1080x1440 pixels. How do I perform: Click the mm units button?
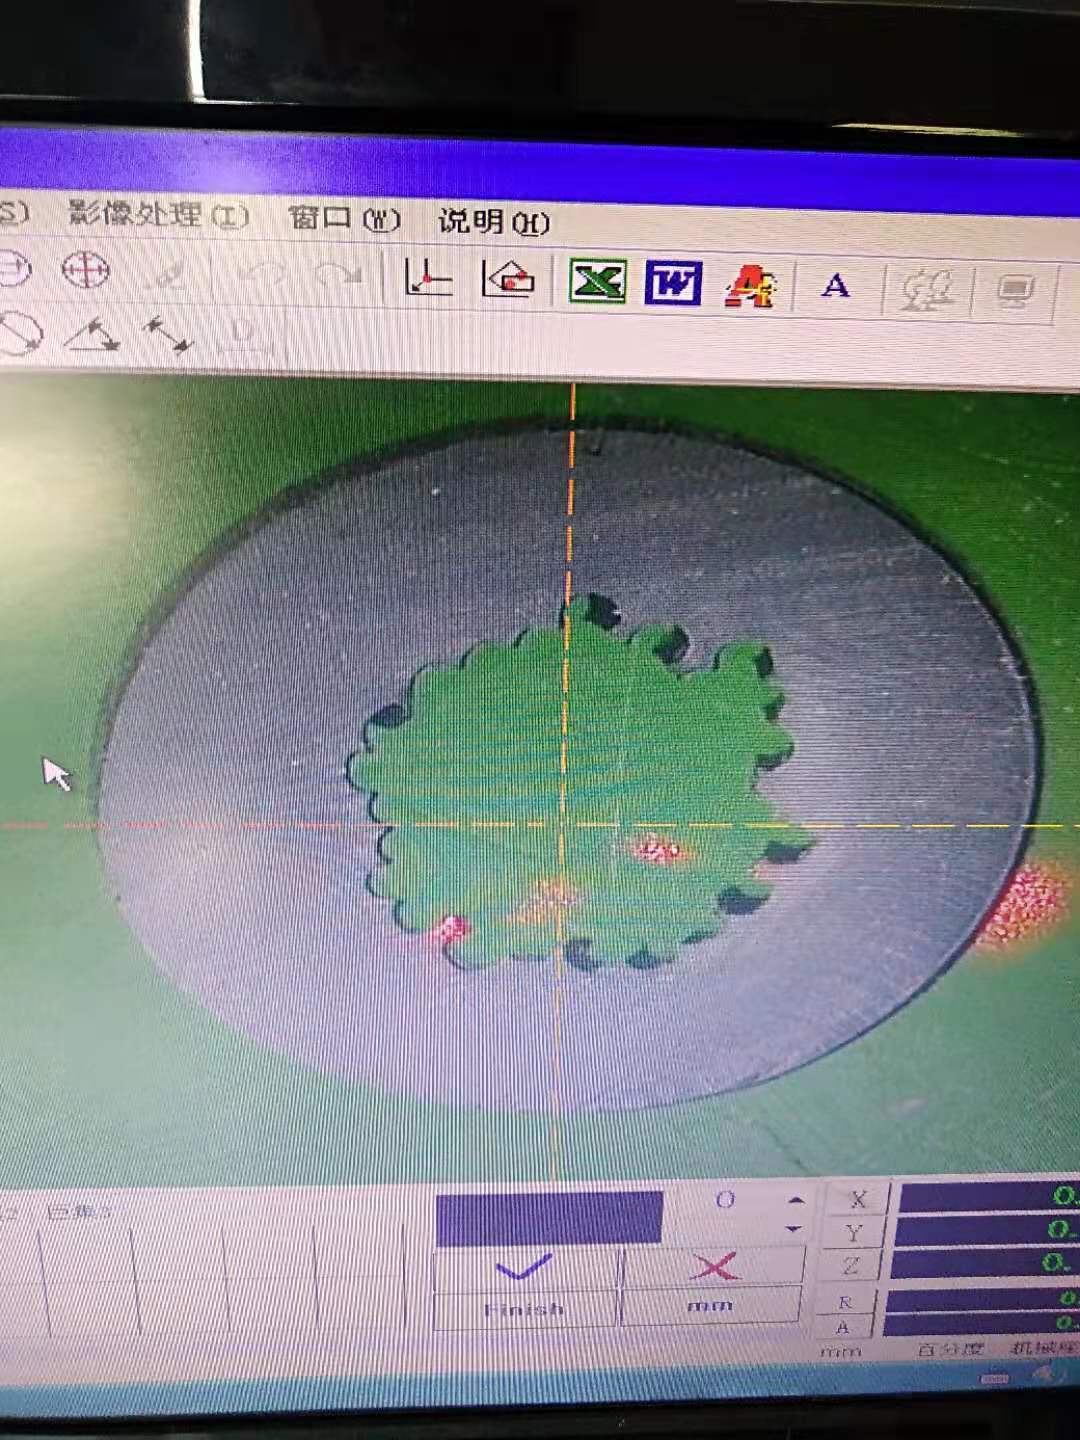point(710,1306)
